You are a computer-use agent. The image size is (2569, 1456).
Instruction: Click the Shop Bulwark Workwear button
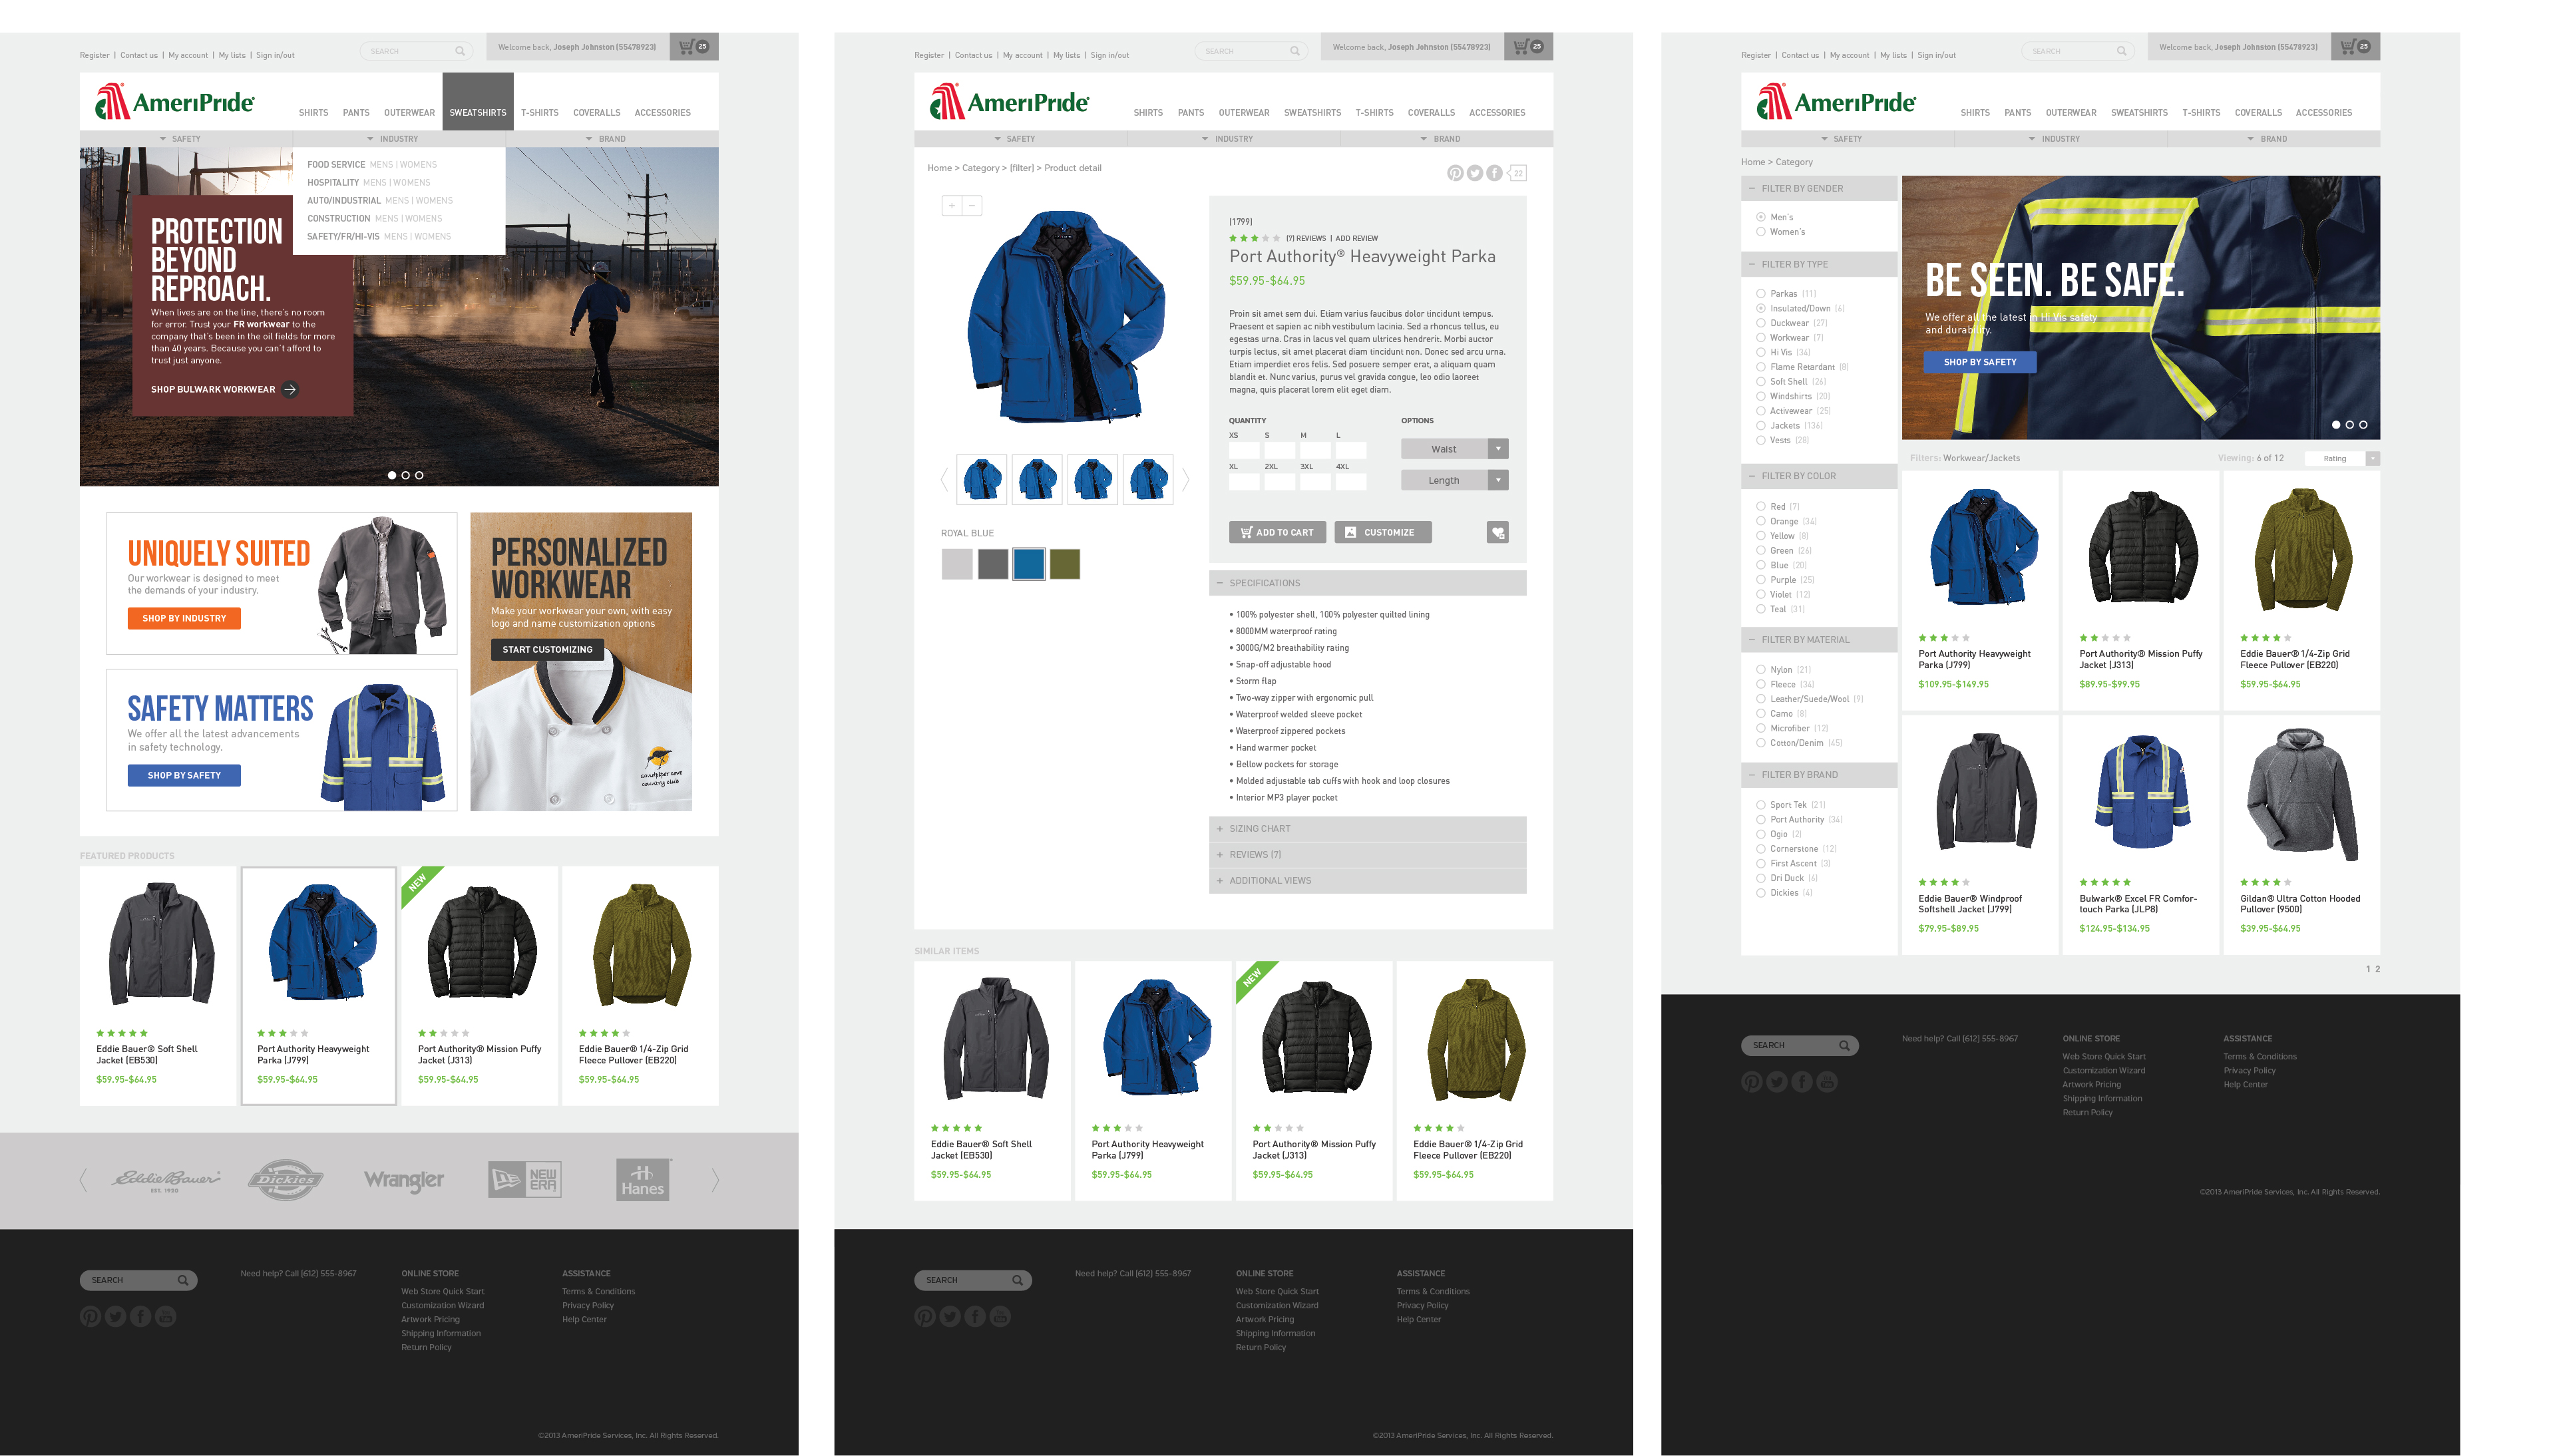click(x=224, y=390)
